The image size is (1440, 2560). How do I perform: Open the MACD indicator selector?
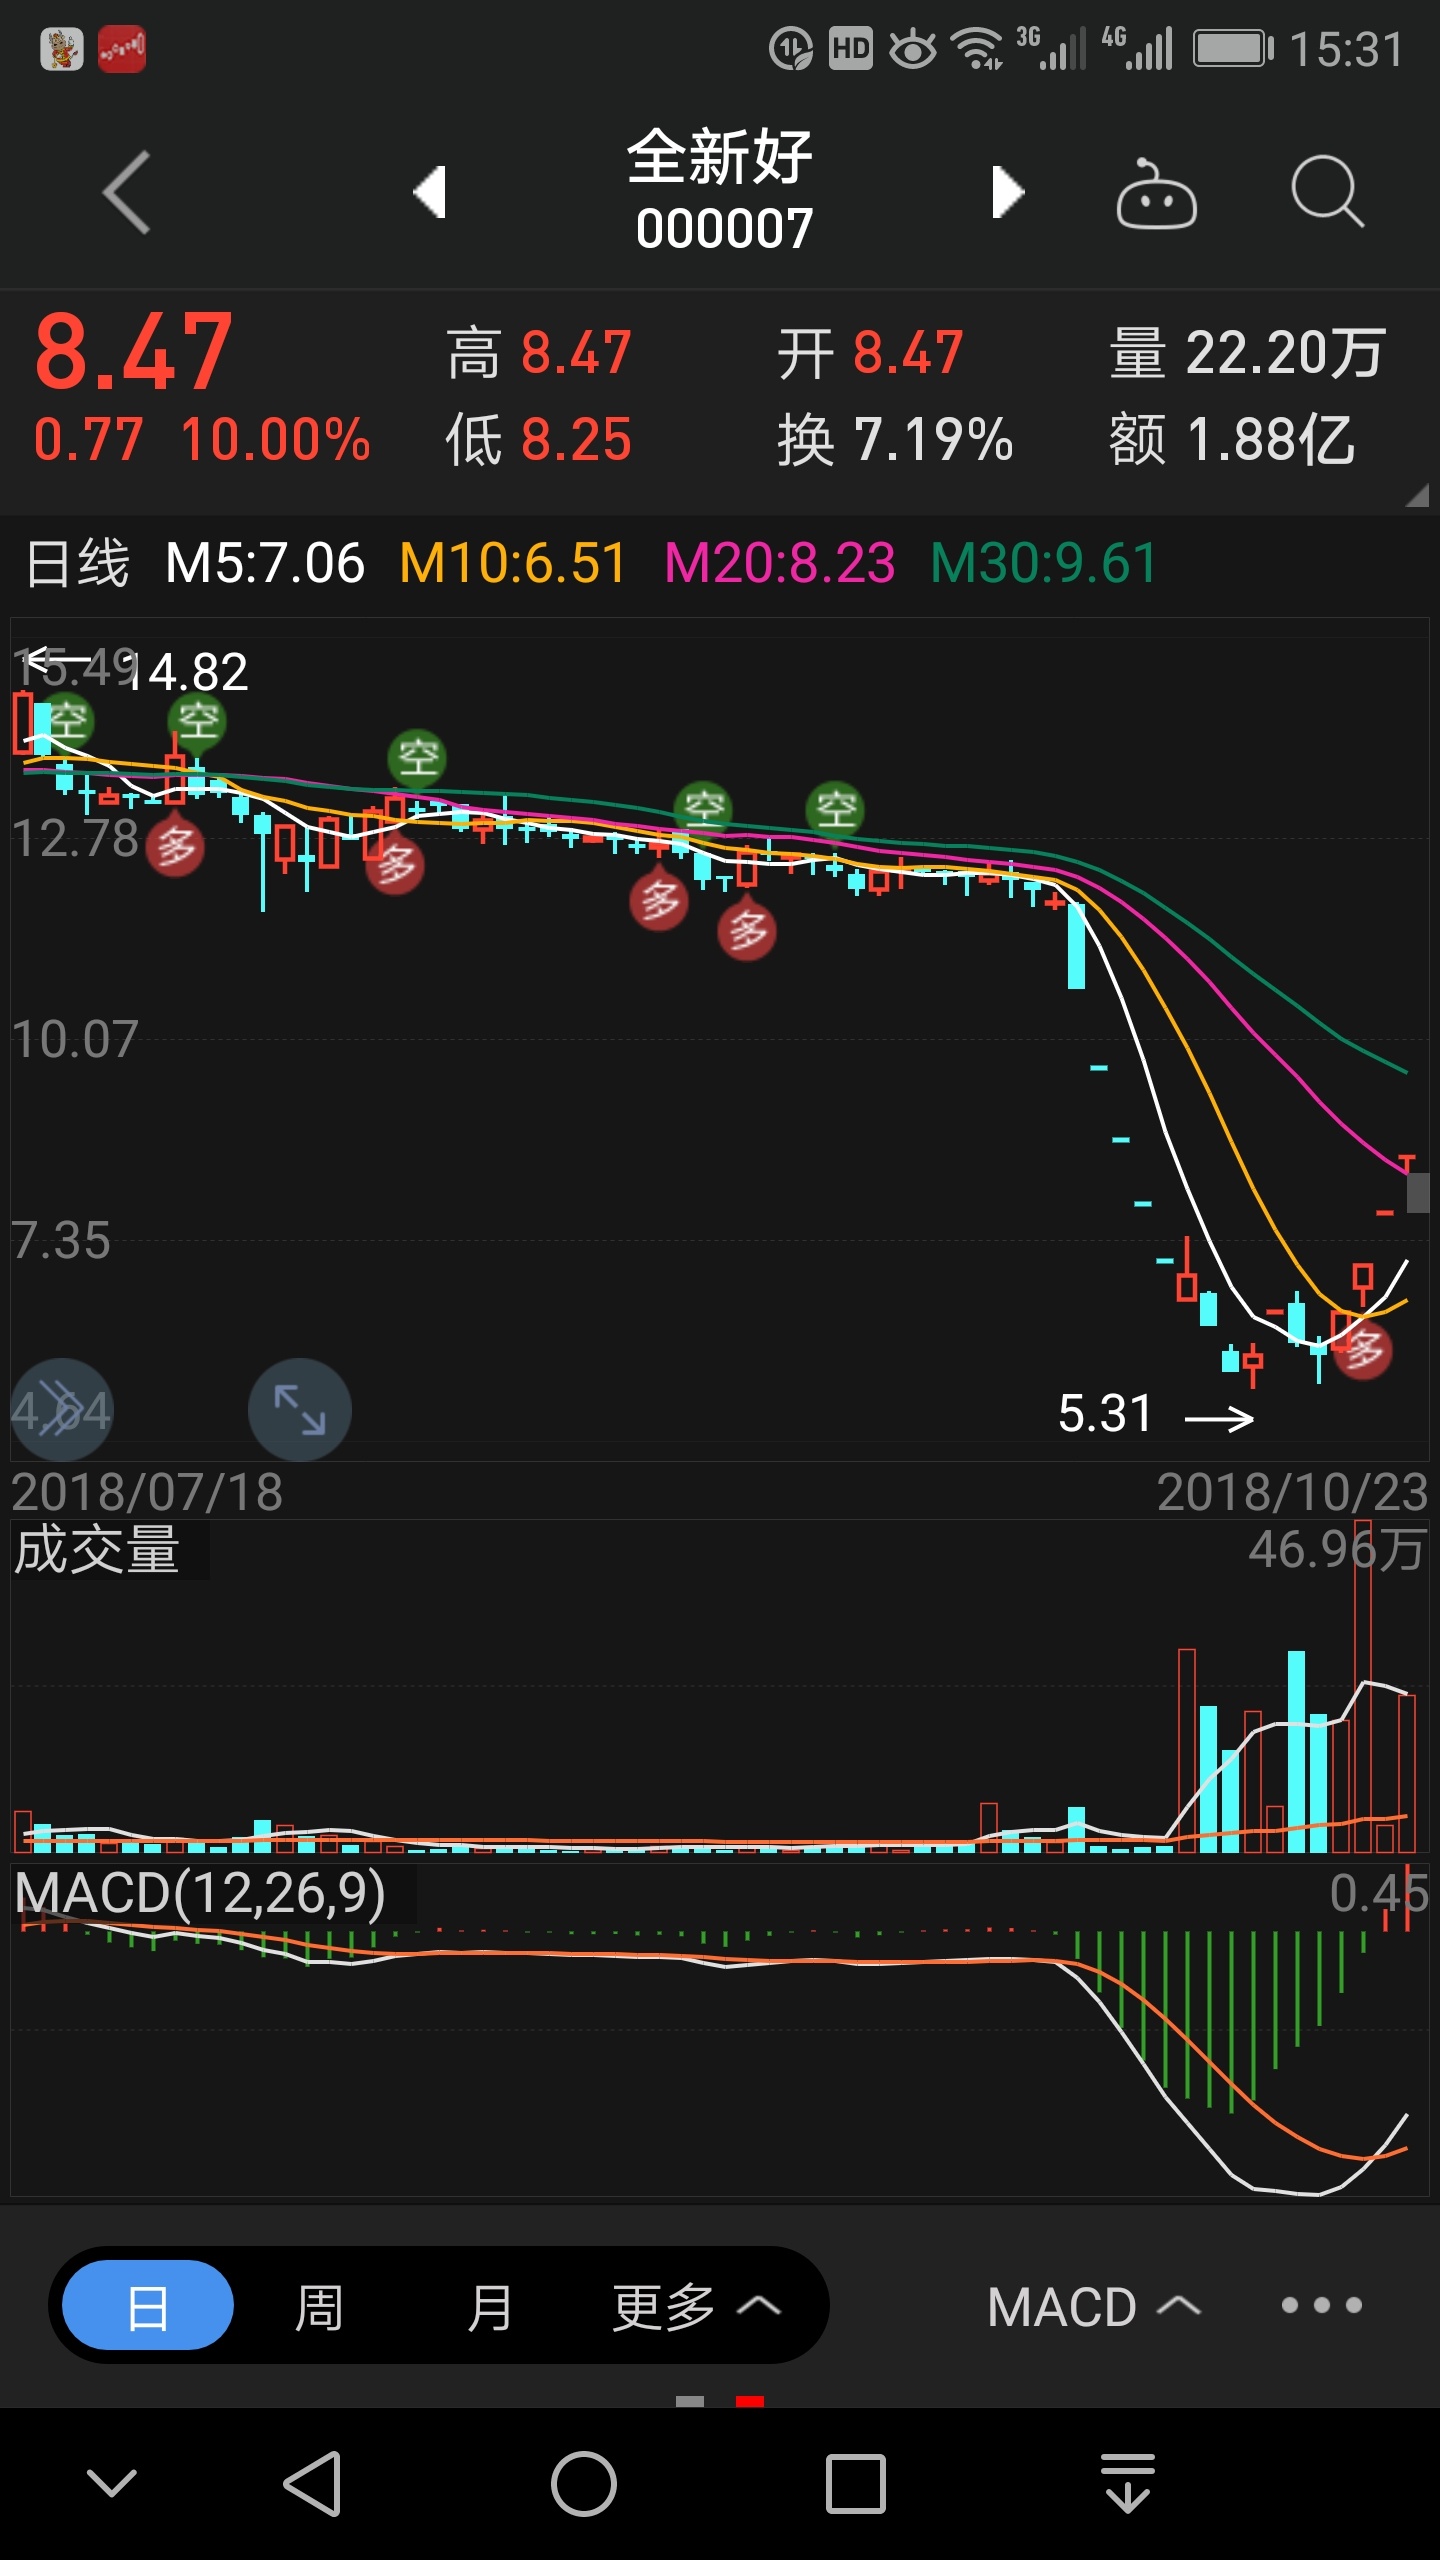[x=1093, y=2307]
